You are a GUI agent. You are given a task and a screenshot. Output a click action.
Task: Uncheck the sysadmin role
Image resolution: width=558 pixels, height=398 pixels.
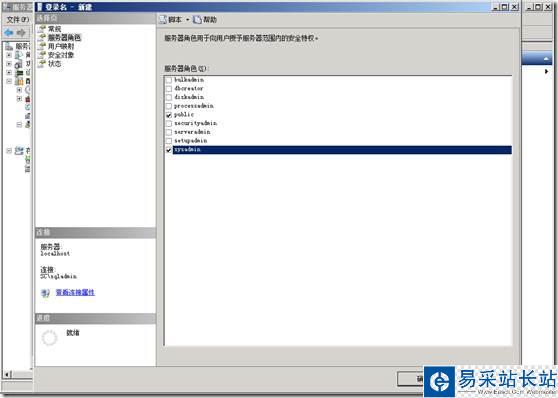(169, 150)
